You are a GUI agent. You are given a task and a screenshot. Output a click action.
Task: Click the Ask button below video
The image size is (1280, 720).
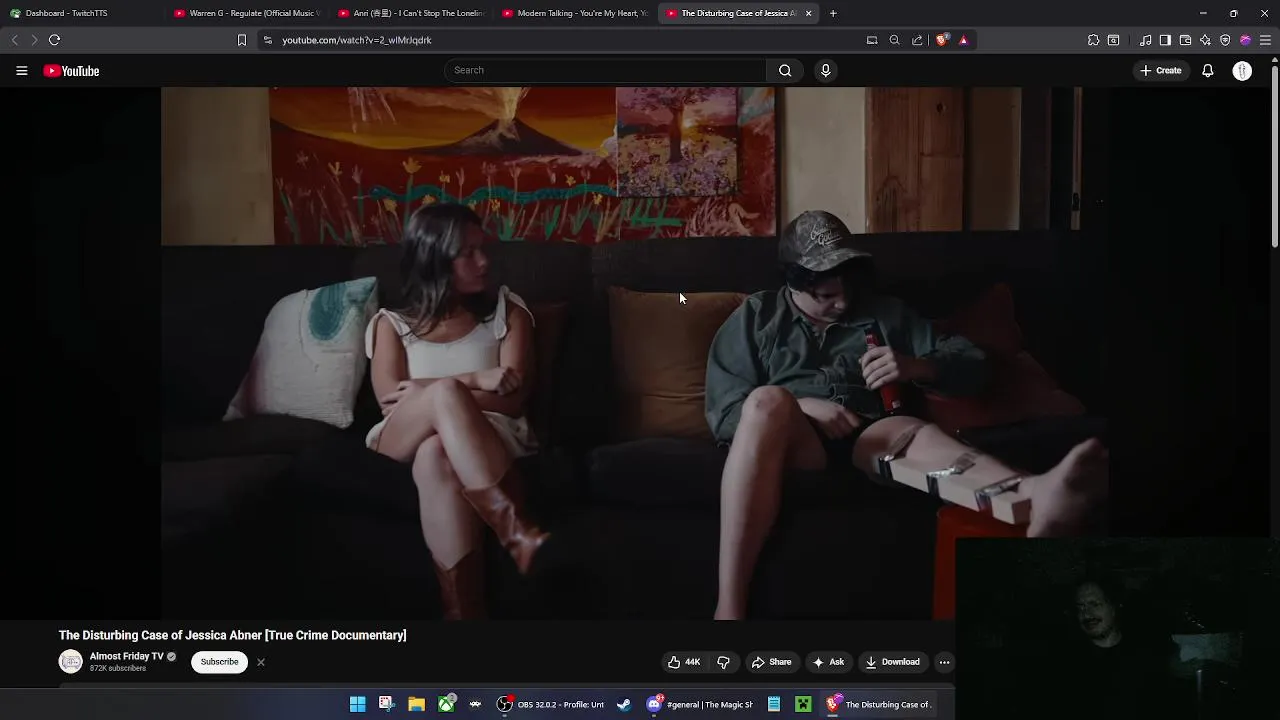828,662
